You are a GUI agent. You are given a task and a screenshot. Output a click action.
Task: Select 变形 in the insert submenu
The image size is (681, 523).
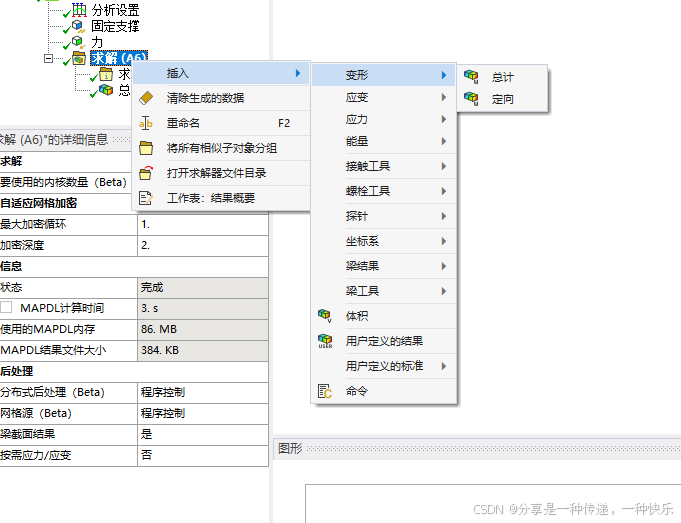pyautogui.click(x=383, y=75)
